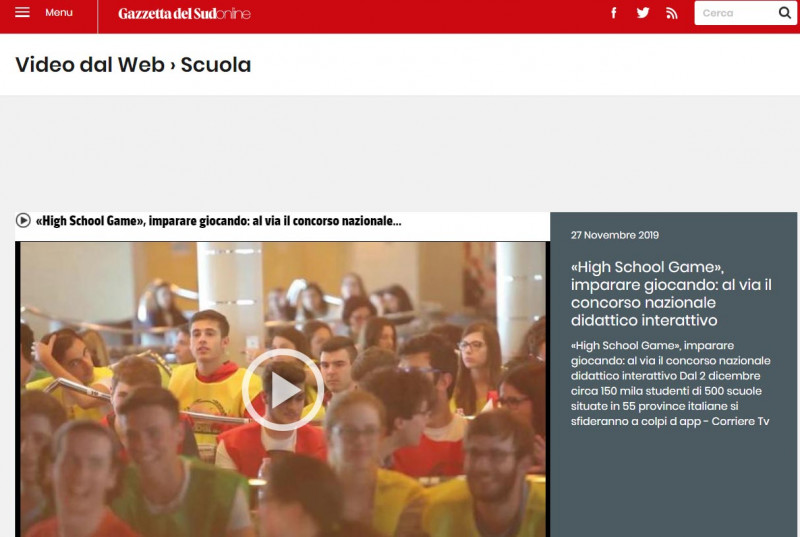This screenshot has height=537, width=800.
Task: Open the Twitter profile icon
Action: pos(643,13)
